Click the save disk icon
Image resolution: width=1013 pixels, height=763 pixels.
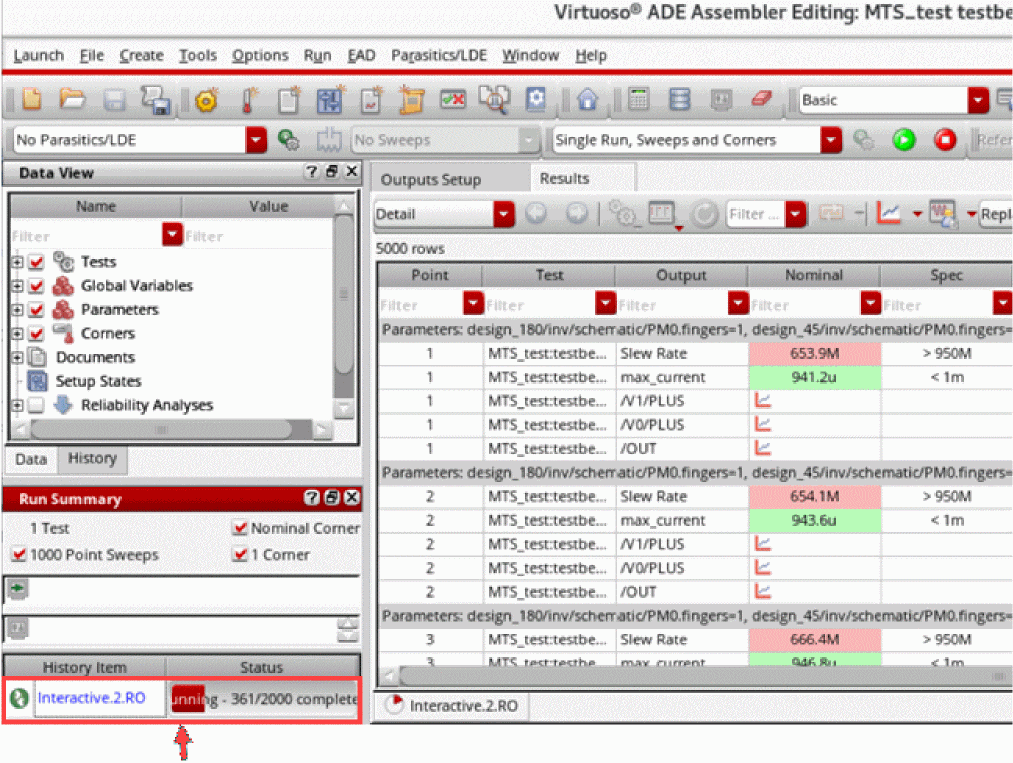click(x=114, y=100)
